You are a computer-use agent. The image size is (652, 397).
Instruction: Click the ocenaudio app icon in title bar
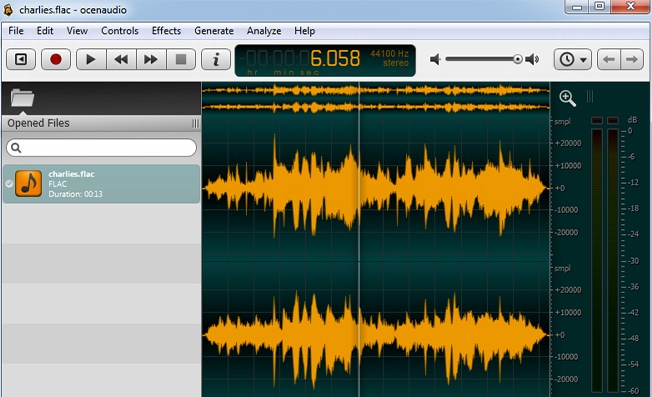(x=8, y=10)
